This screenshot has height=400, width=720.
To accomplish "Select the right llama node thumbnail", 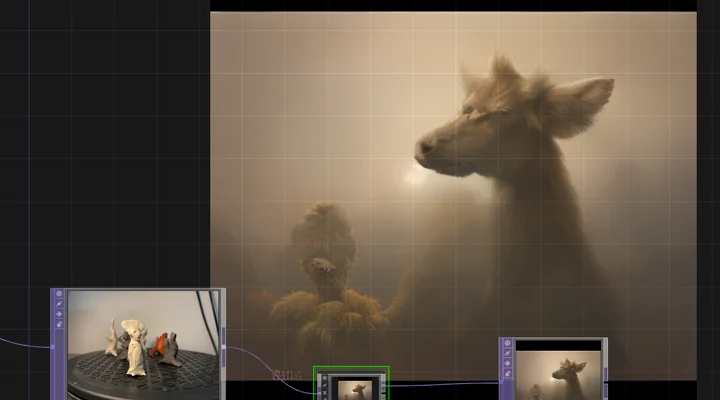I will (x=558, y=370).
